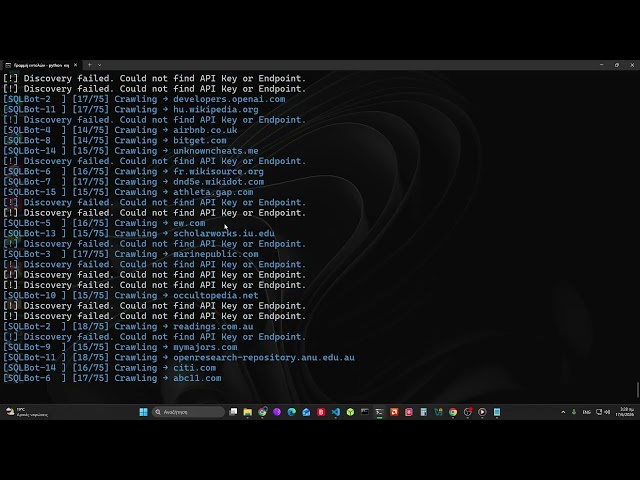Click the line crawling unknowncheats.me
Image resolution: width=640 pixels, height=480 pixels.
[131, 151]
